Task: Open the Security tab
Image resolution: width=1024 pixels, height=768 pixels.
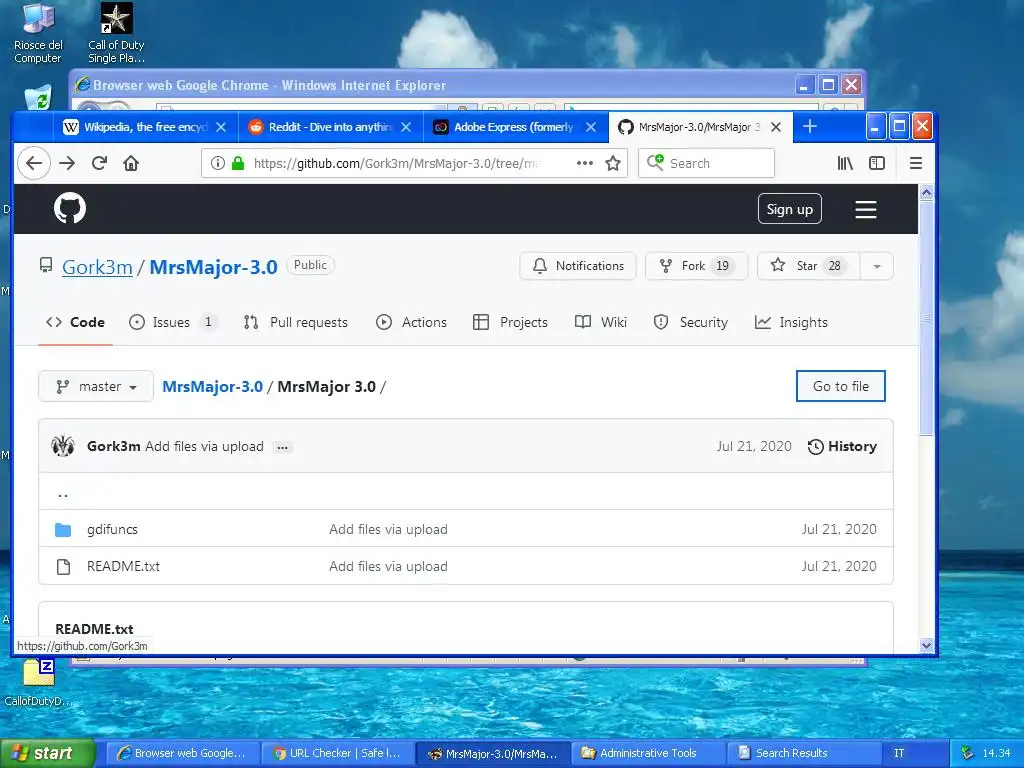Action: (690, 322)
